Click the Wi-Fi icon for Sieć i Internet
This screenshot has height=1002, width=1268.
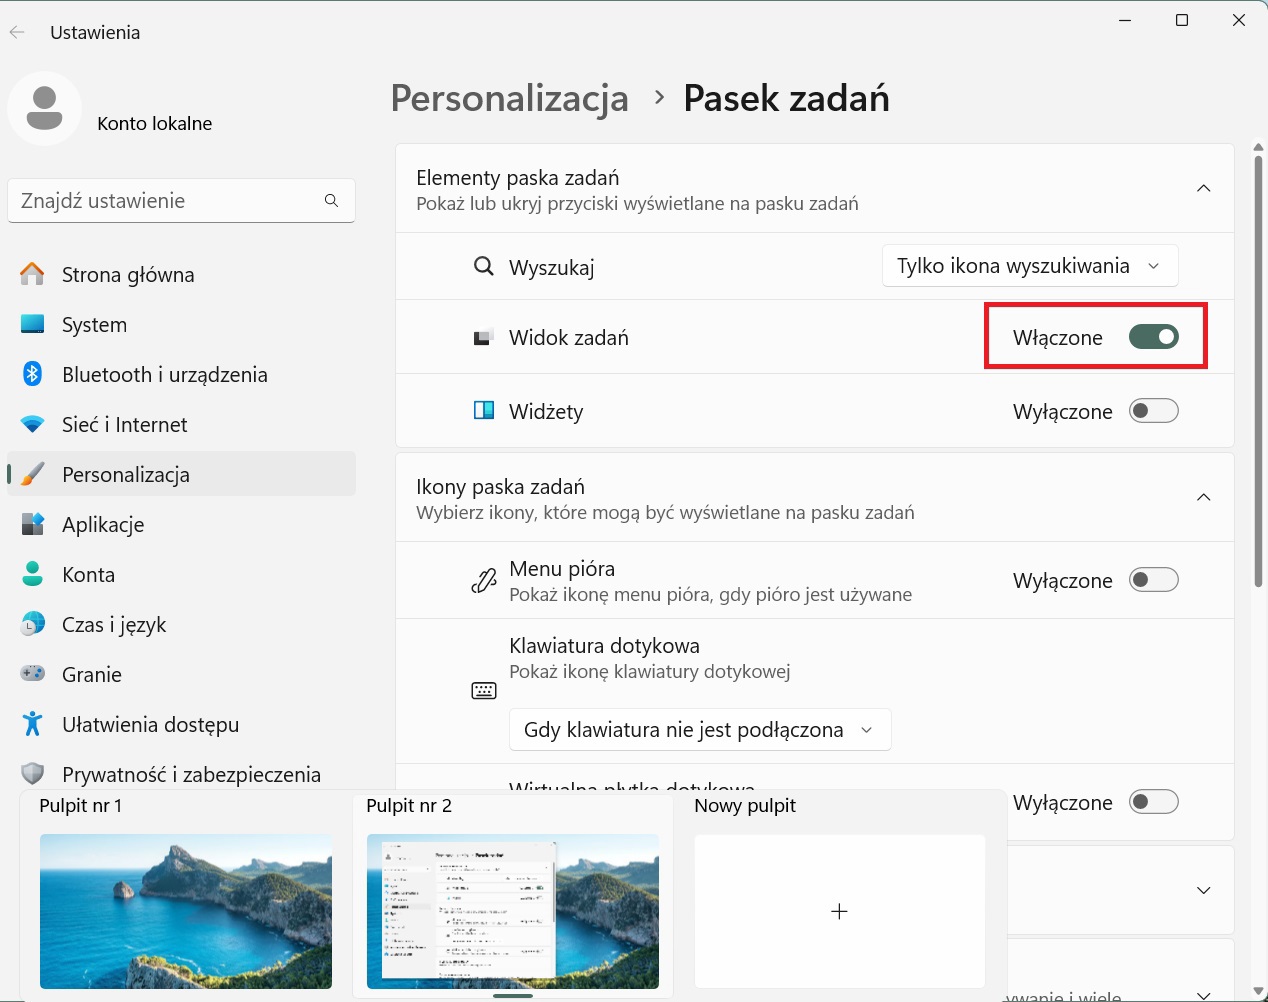click(33, 424)
